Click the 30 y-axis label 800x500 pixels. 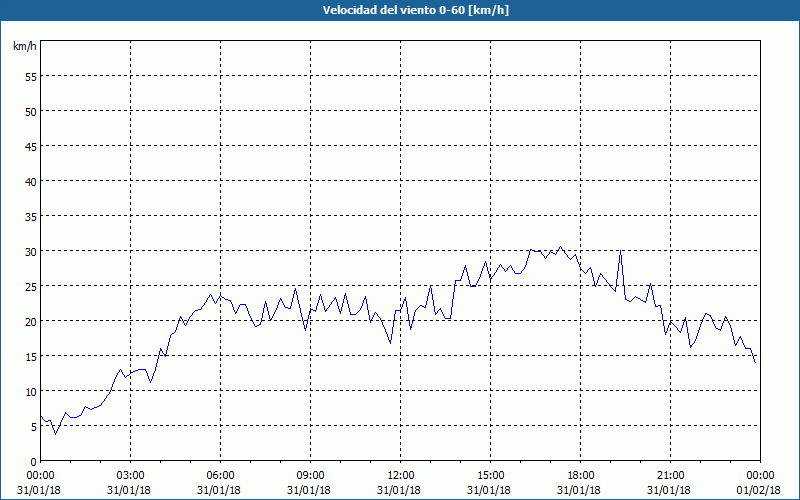pyautogui.click(x=31, y=252)
